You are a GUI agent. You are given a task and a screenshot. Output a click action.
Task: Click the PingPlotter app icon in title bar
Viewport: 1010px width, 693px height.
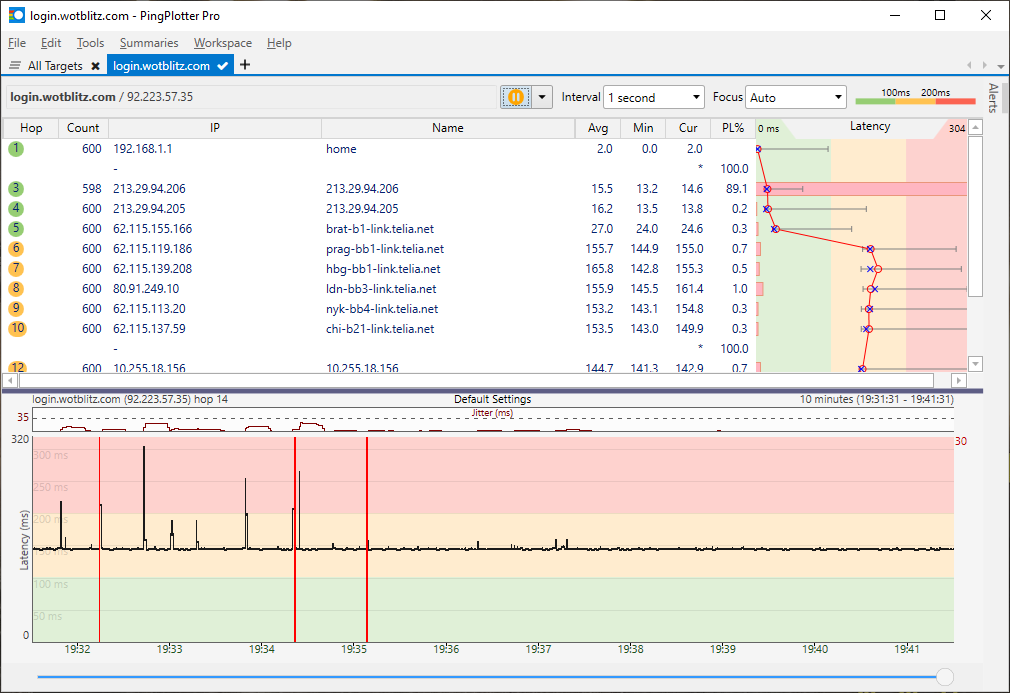click(x=16, y=16)
